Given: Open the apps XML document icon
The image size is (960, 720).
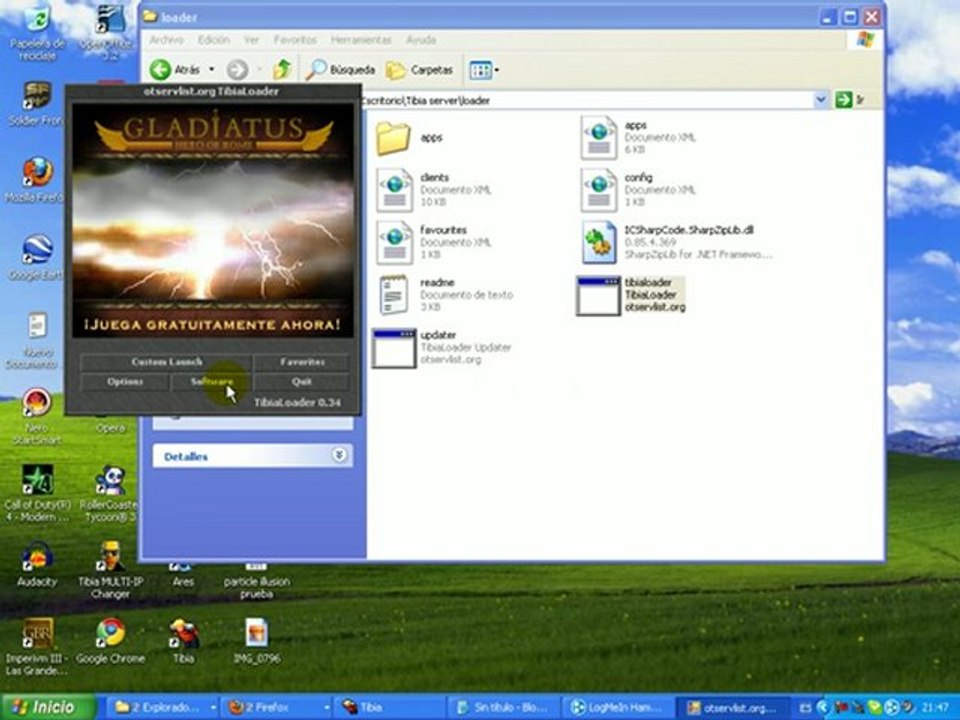Looking at the screenshot, I should coord(598,138).
